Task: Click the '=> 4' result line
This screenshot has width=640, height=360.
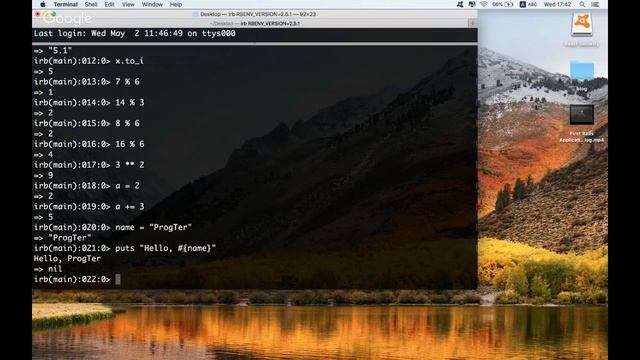Action: coord(43,155)
